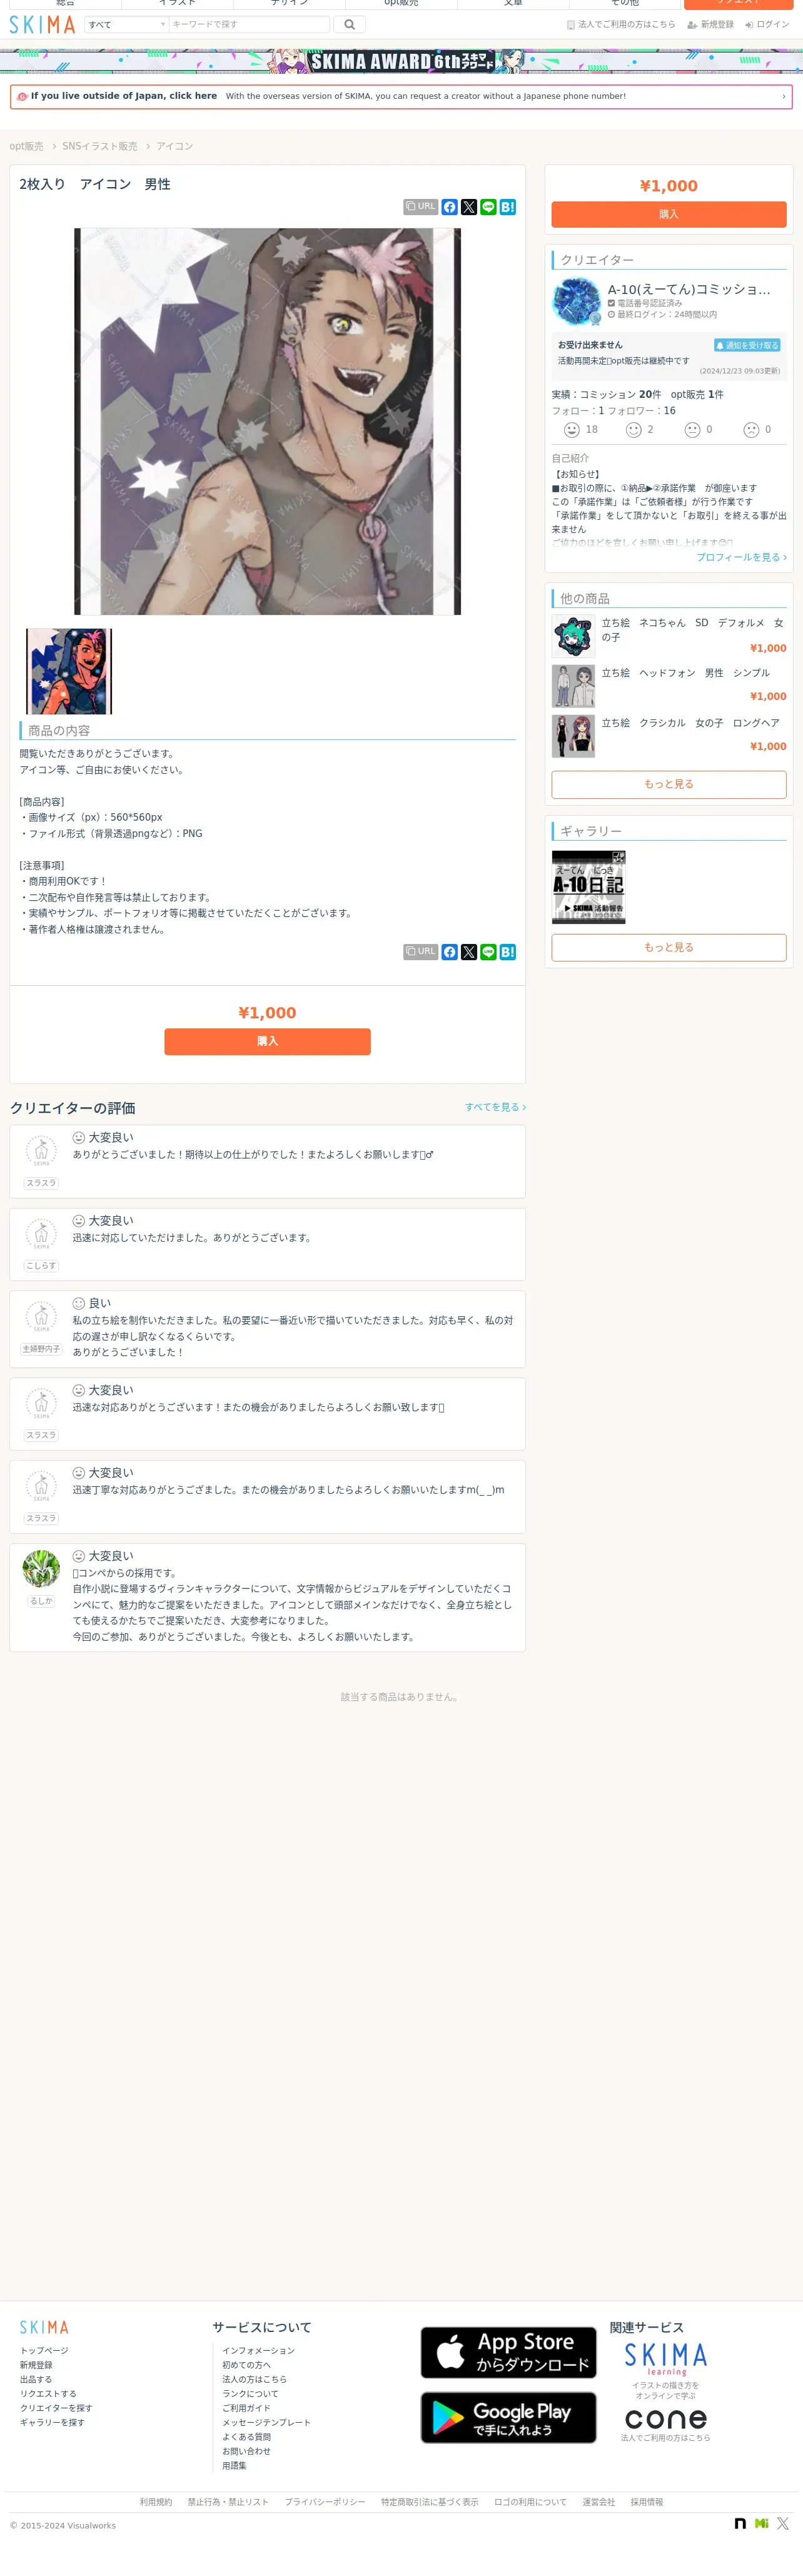Click reviewer 主綿野内子 avatar
The height and width of the screenshot is (2576, 803).
(x=41, y=1317)
